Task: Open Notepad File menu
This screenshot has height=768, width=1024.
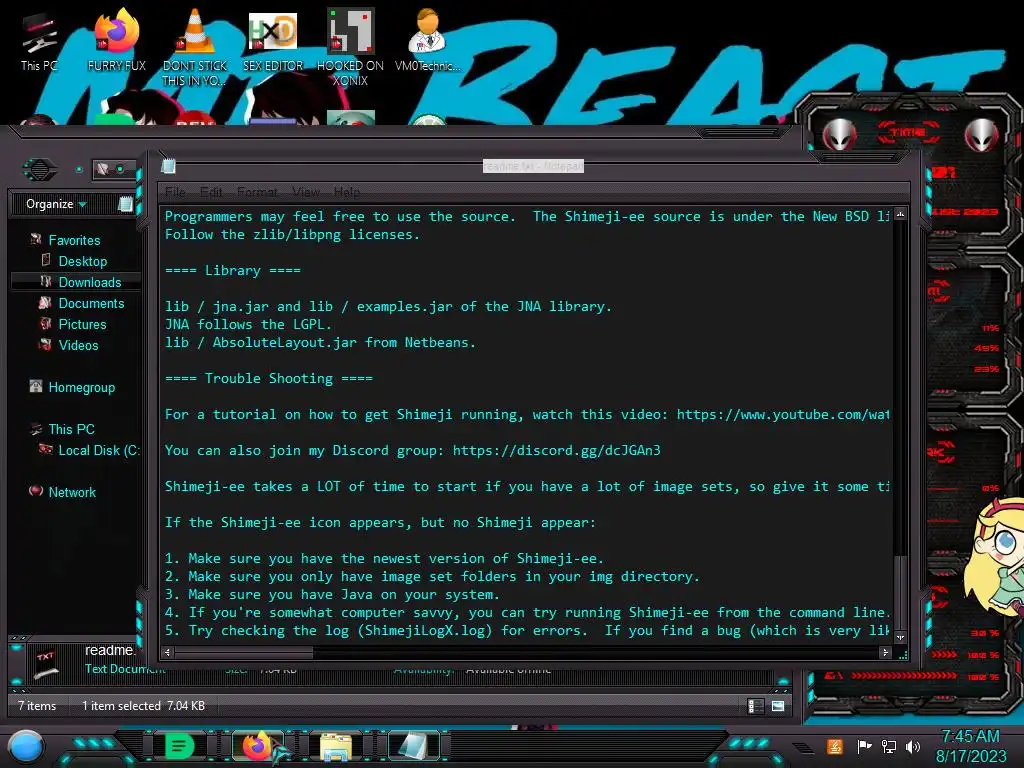Action: (x=175, y=192)
